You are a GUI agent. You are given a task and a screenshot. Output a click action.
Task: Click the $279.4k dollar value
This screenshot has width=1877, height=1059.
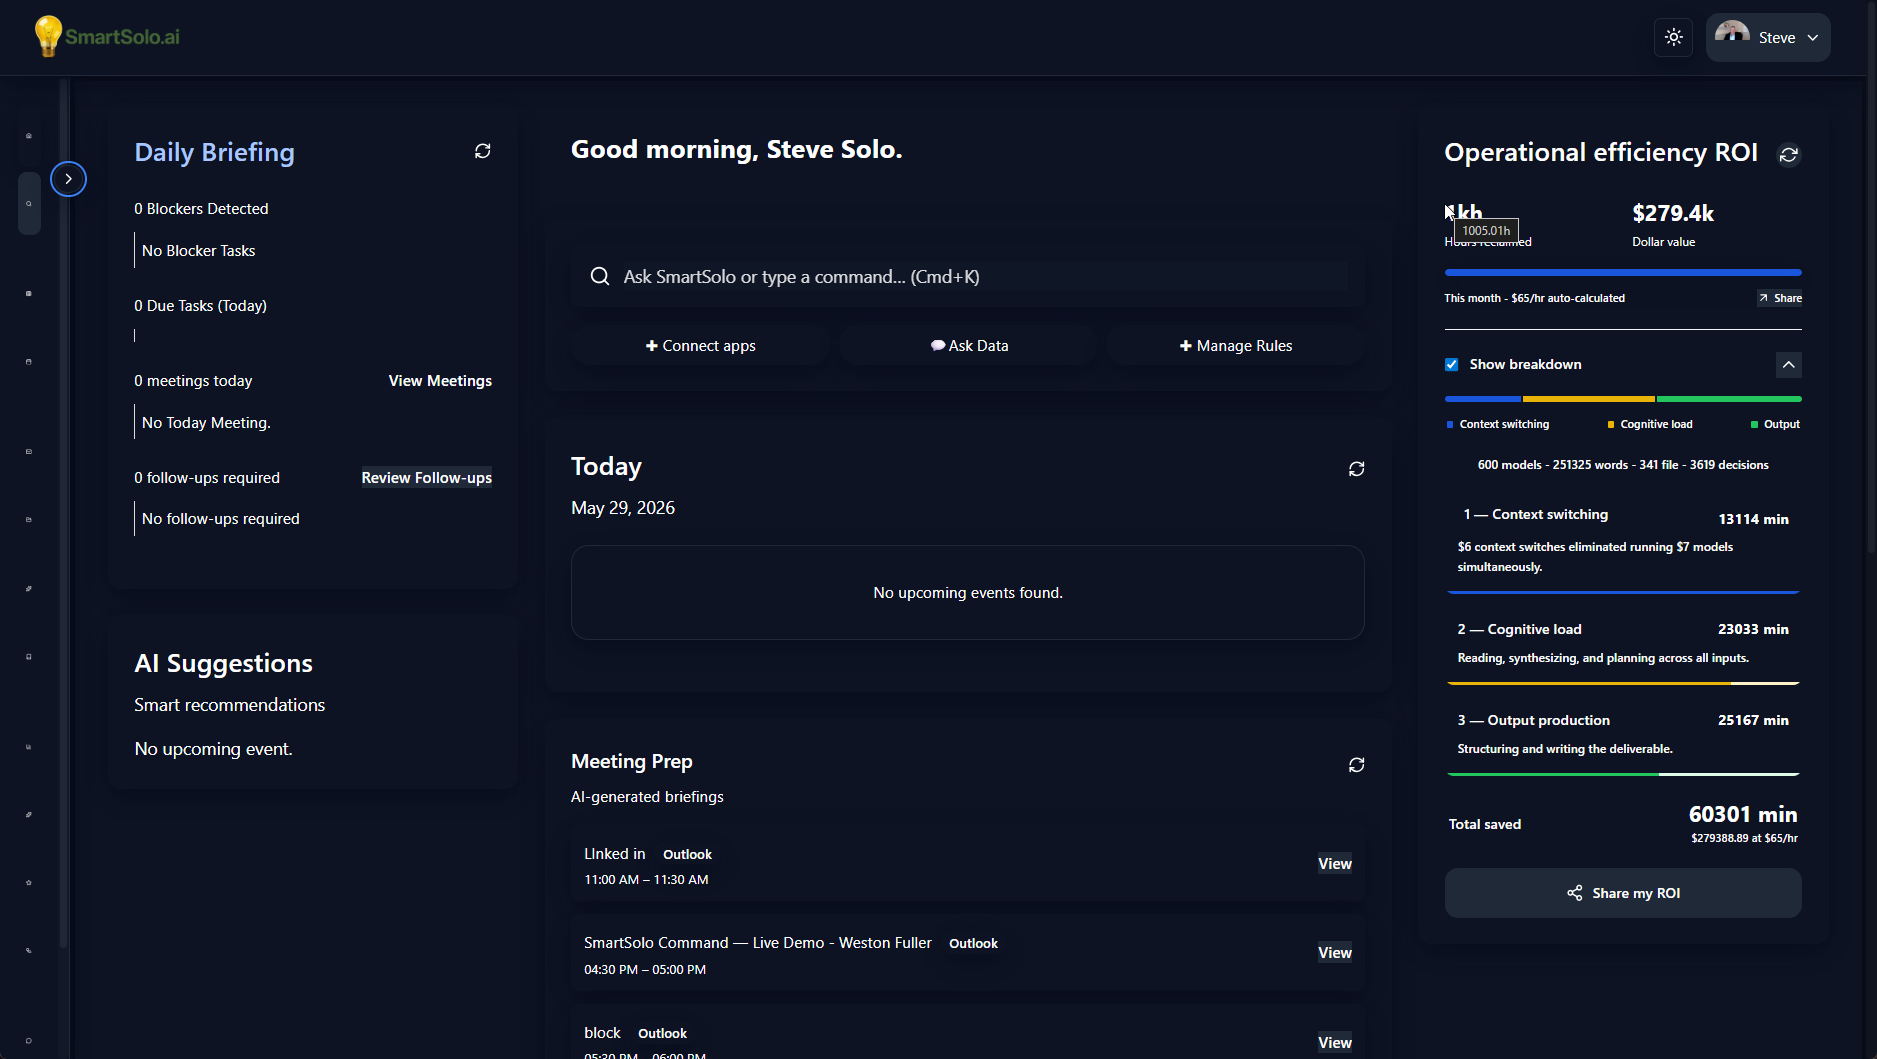pos(1673,213)
